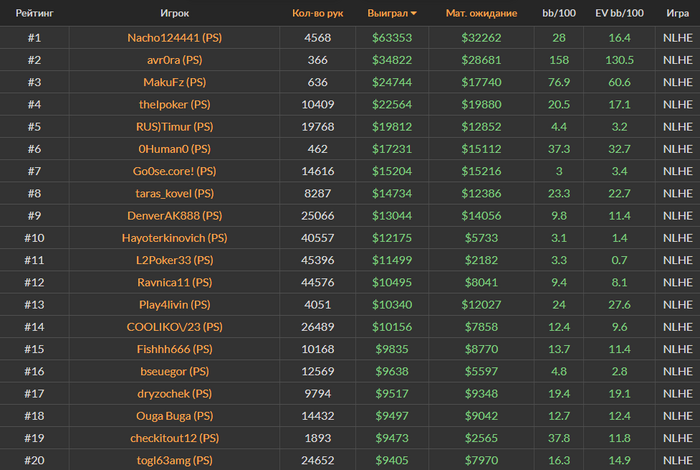Click the Игра column header
This screenshot has height=470, width=700.
coord(676,14)
